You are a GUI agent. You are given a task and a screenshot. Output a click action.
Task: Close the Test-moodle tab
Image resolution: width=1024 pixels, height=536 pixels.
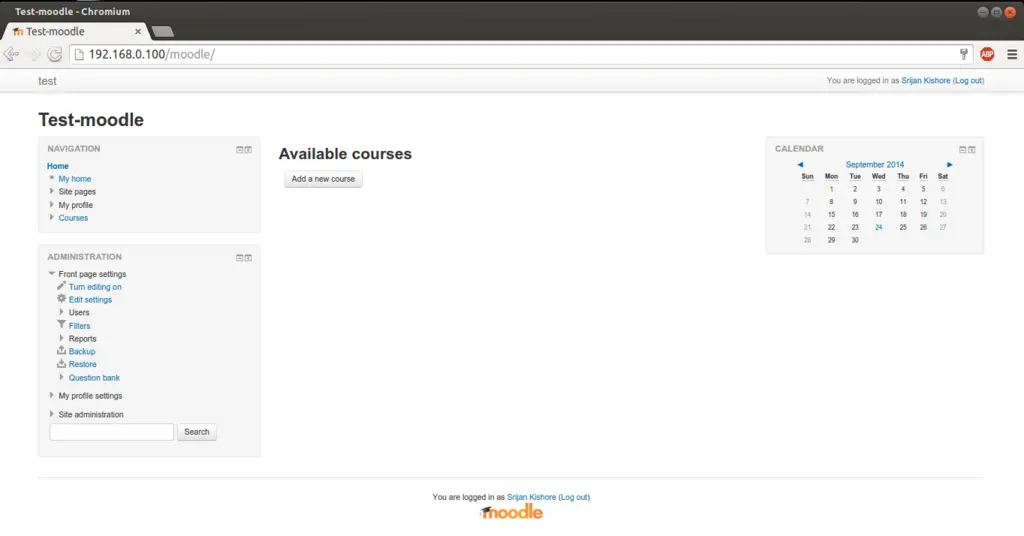tap(138, 31)
